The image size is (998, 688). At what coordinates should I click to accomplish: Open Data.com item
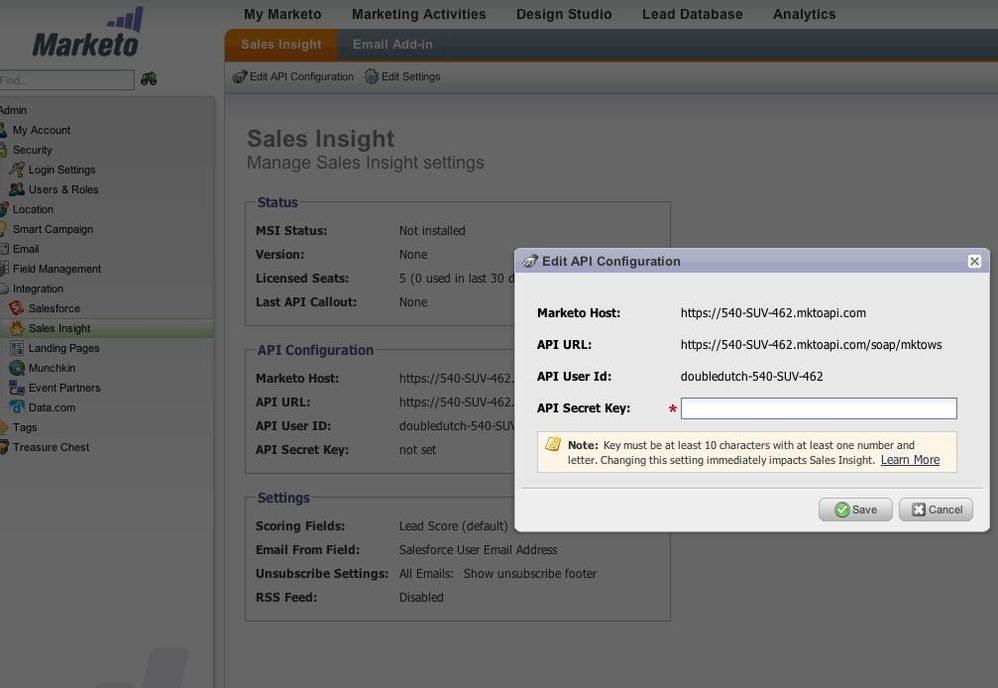pyautogui.click(x=52, y=407)
